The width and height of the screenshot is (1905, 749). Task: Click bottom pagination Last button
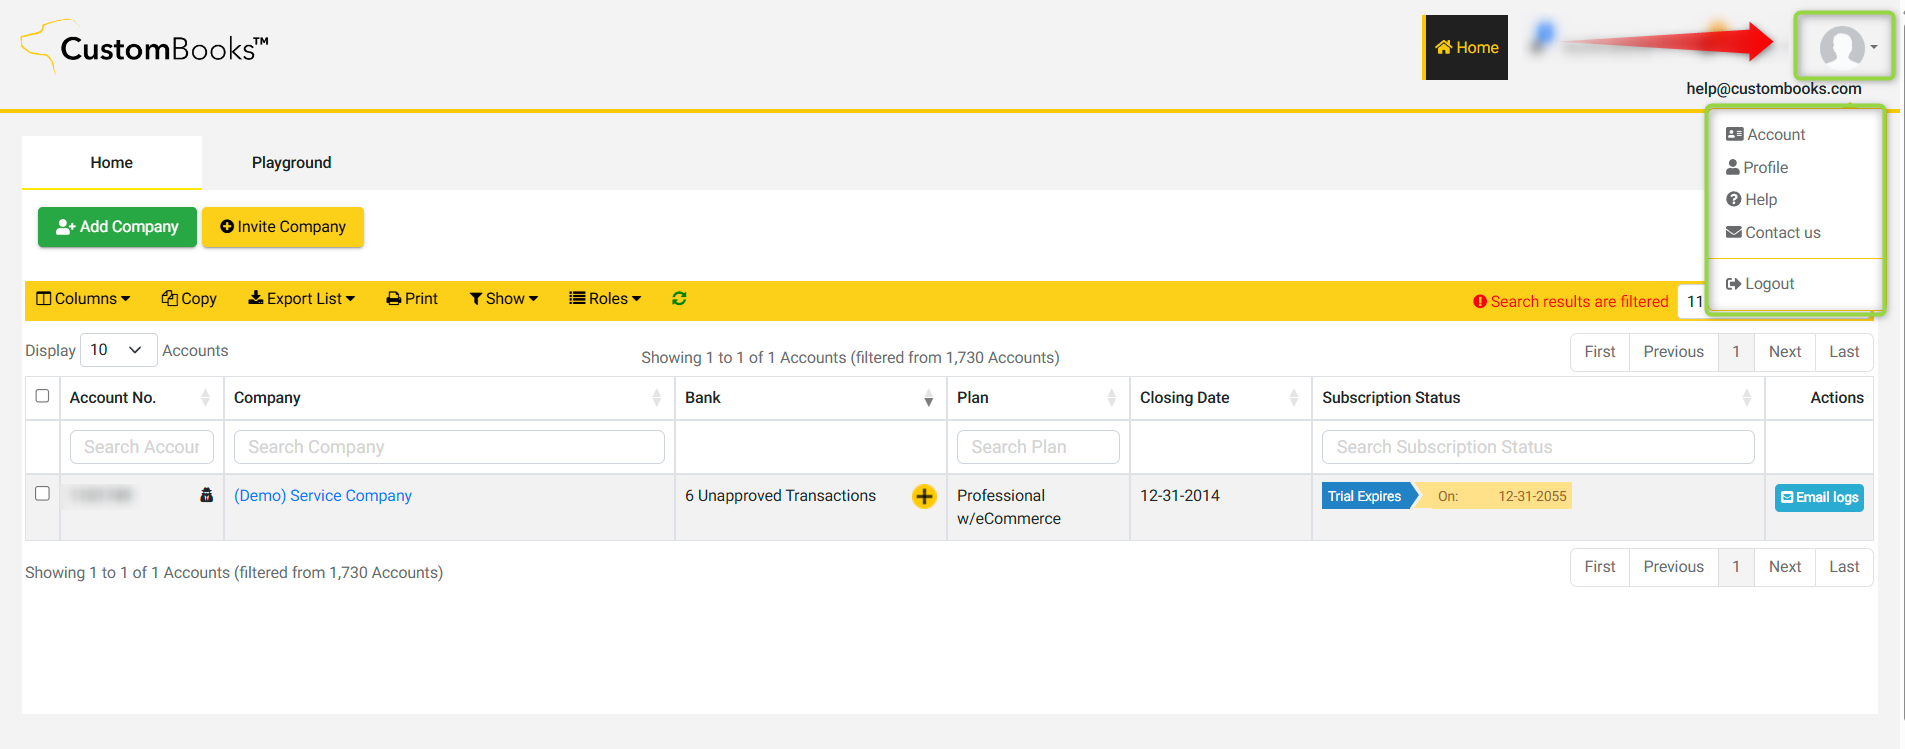click(x=1844, y=566)
